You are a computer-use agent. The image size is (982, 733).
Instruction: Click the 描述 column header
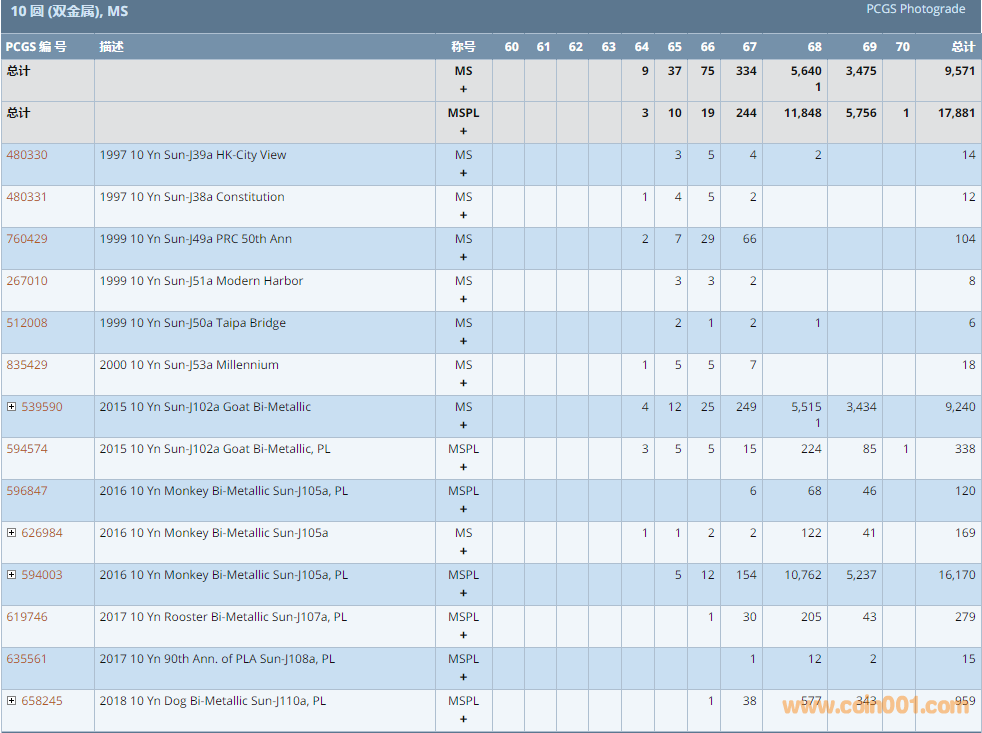click(112, 47)
